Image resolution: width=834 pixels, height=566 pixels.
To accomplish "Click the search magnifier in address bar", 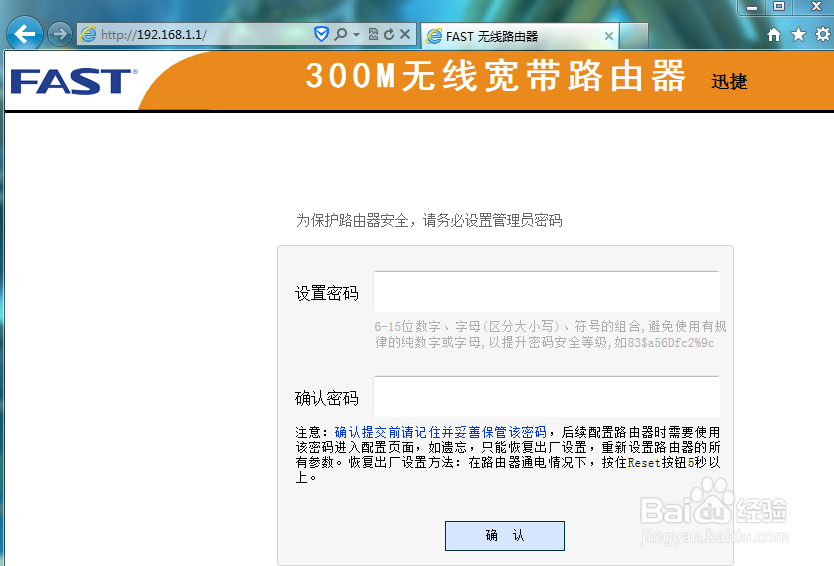I will (x=340, y=34).
